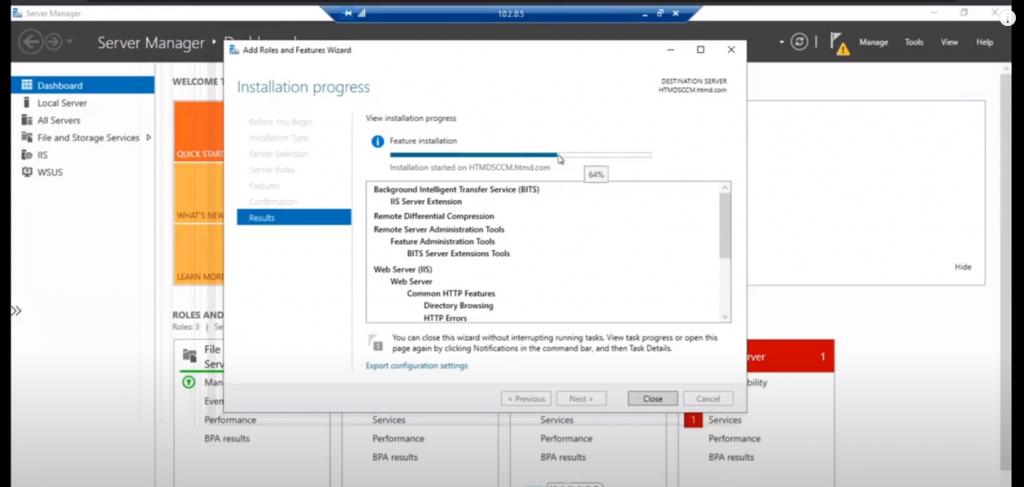1024x487 pixels.
Task: Open the Tools menu
Action: 914,42
